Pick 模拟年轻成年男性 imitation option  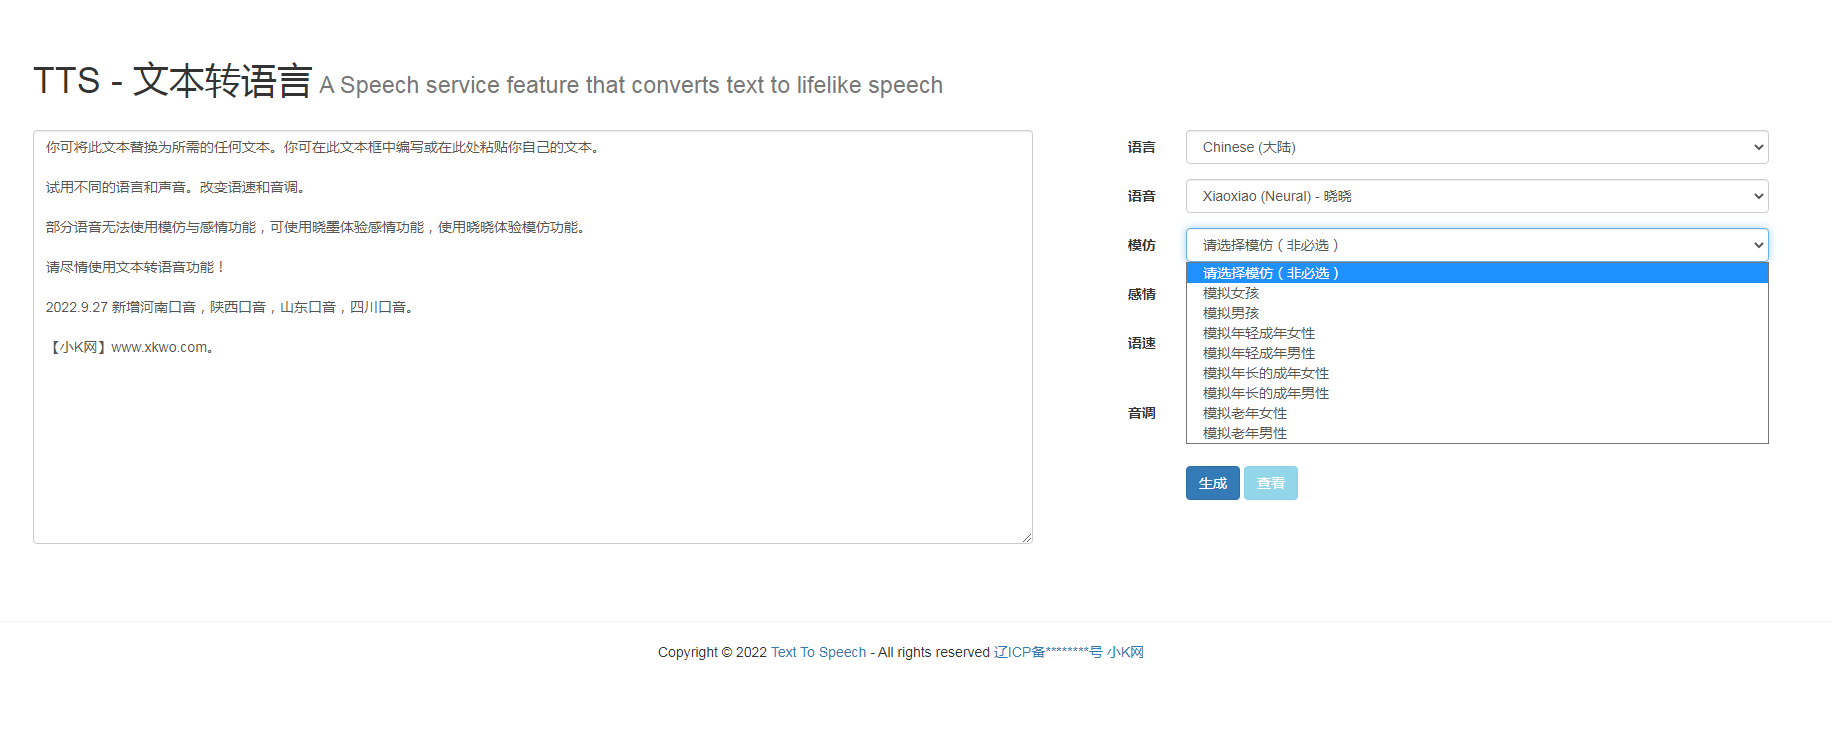[x=1259, y=353]
